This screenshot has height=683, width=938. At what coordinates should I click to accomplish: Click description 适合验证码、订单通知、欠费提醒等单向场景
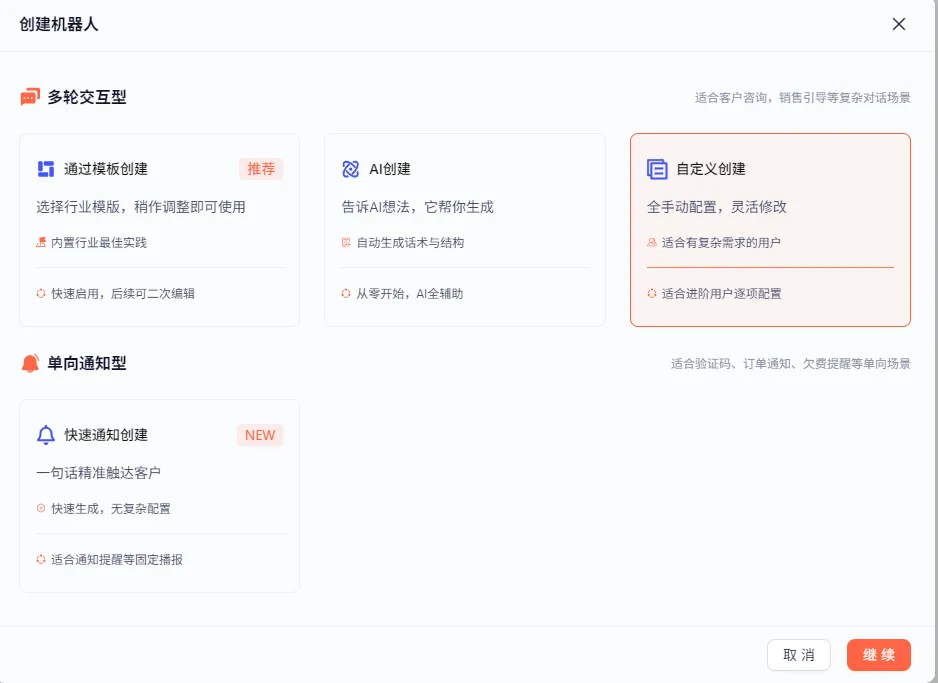pos(791,364)
